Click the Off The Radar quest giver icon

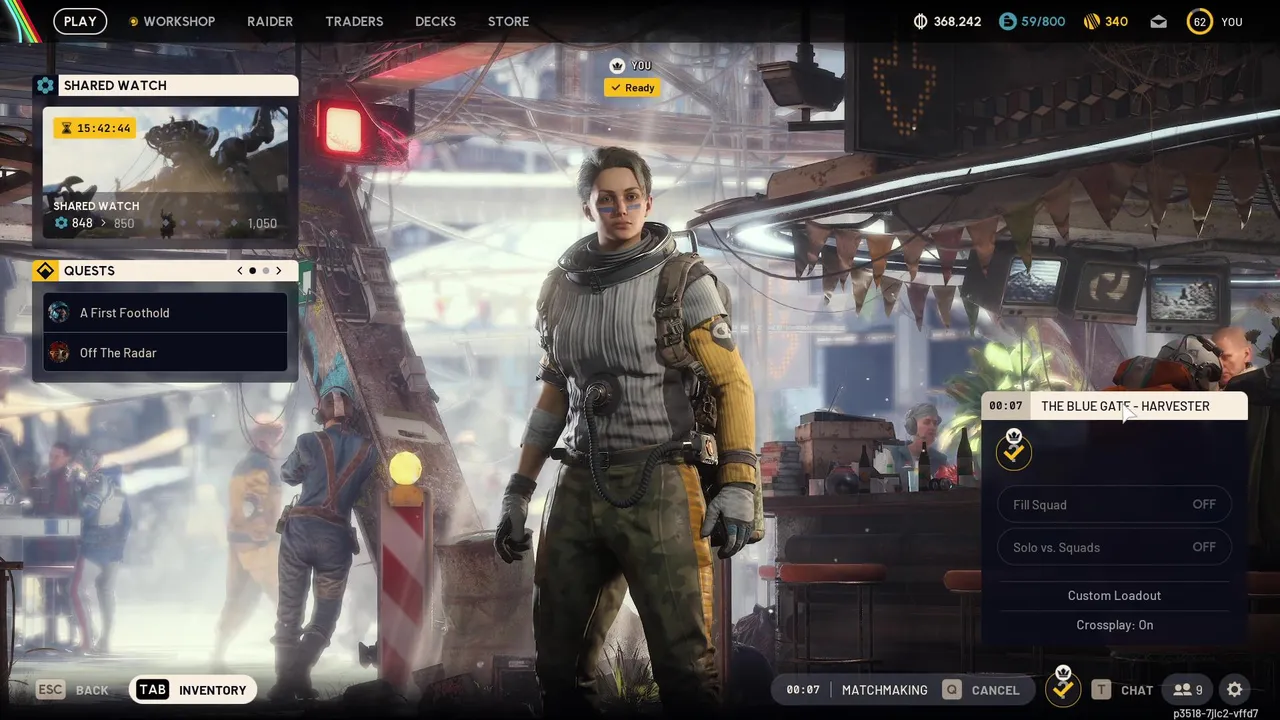pos(59,352)
